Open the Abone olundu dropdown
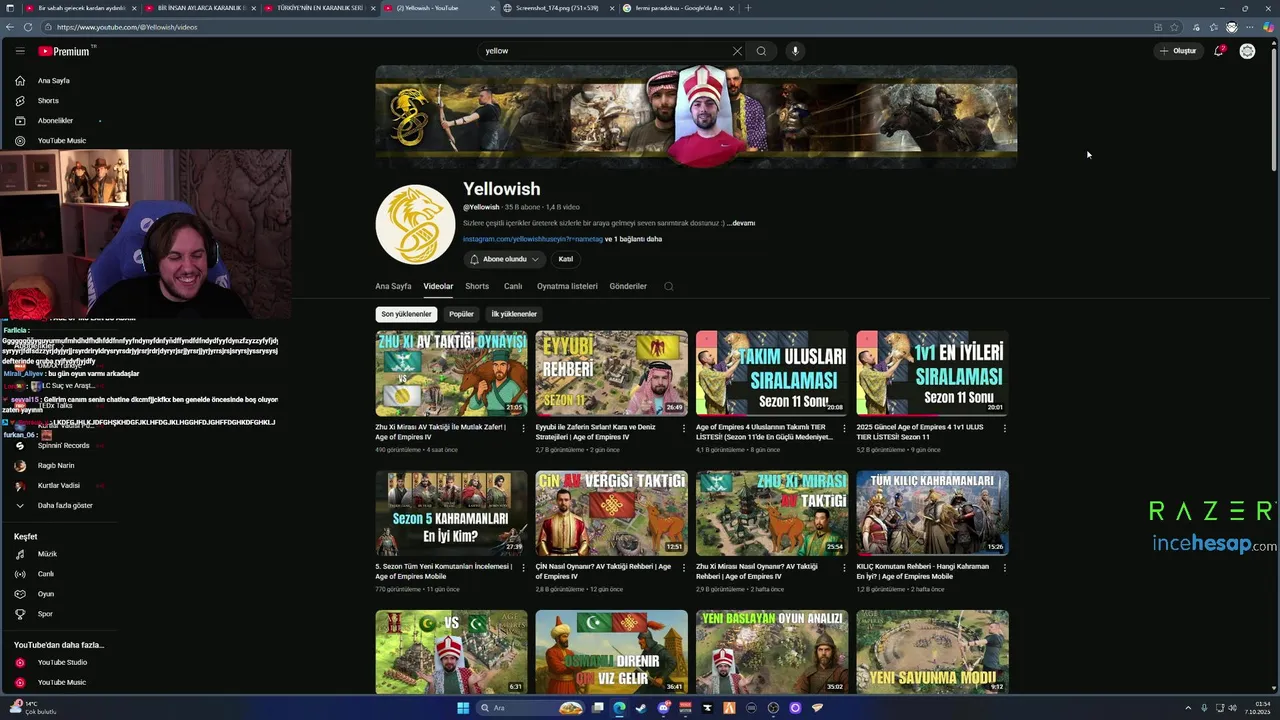This screenshot has width=1280, height=720. 505,259
